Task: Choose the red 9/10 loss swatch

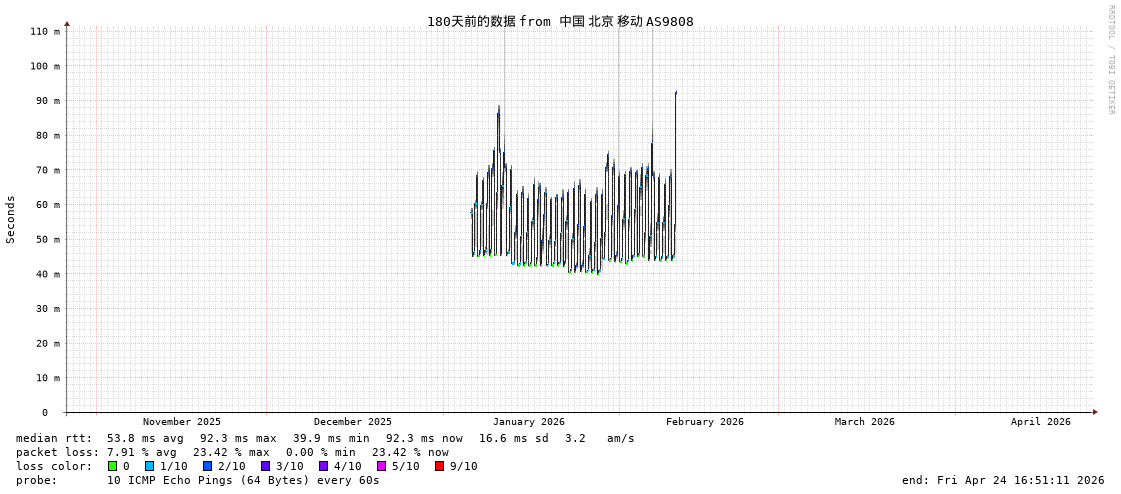Action: 439,466
